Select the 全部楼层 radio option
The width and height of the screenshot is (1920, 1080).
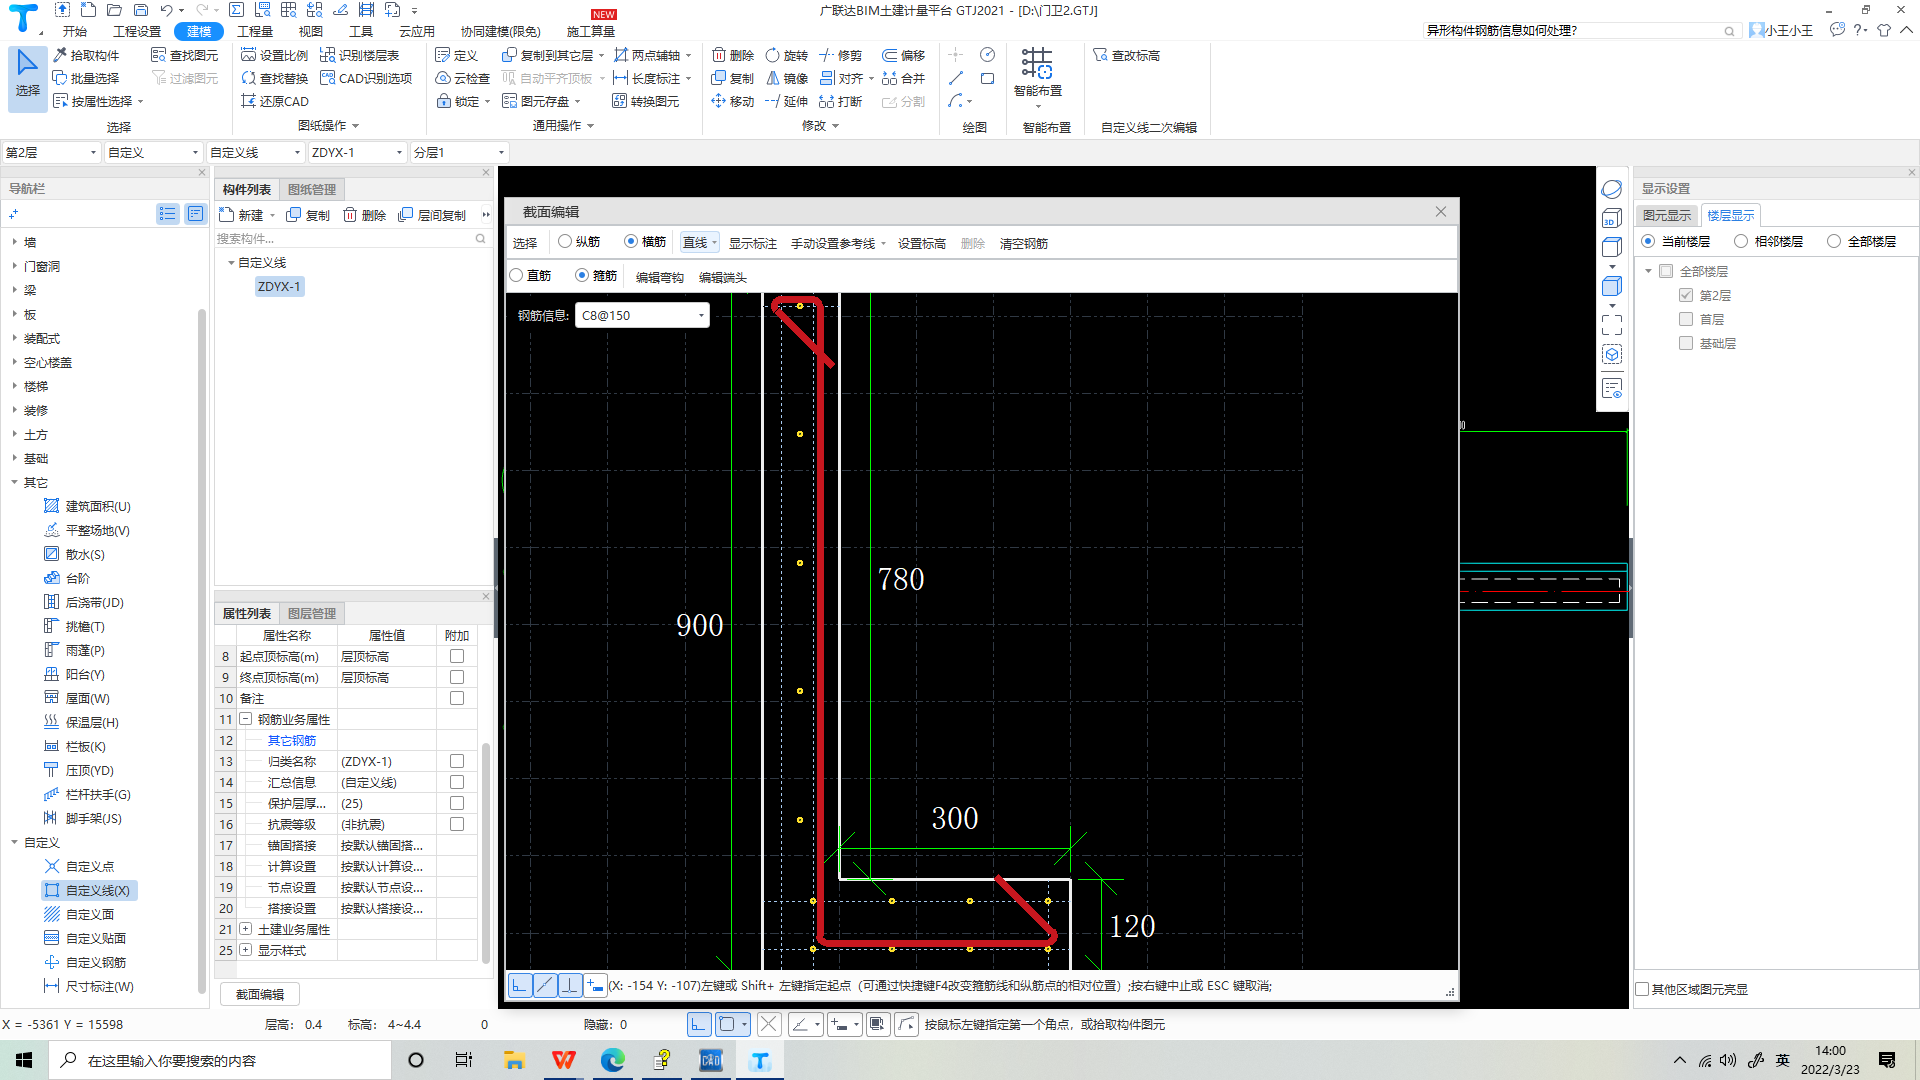coord(1834,241)
